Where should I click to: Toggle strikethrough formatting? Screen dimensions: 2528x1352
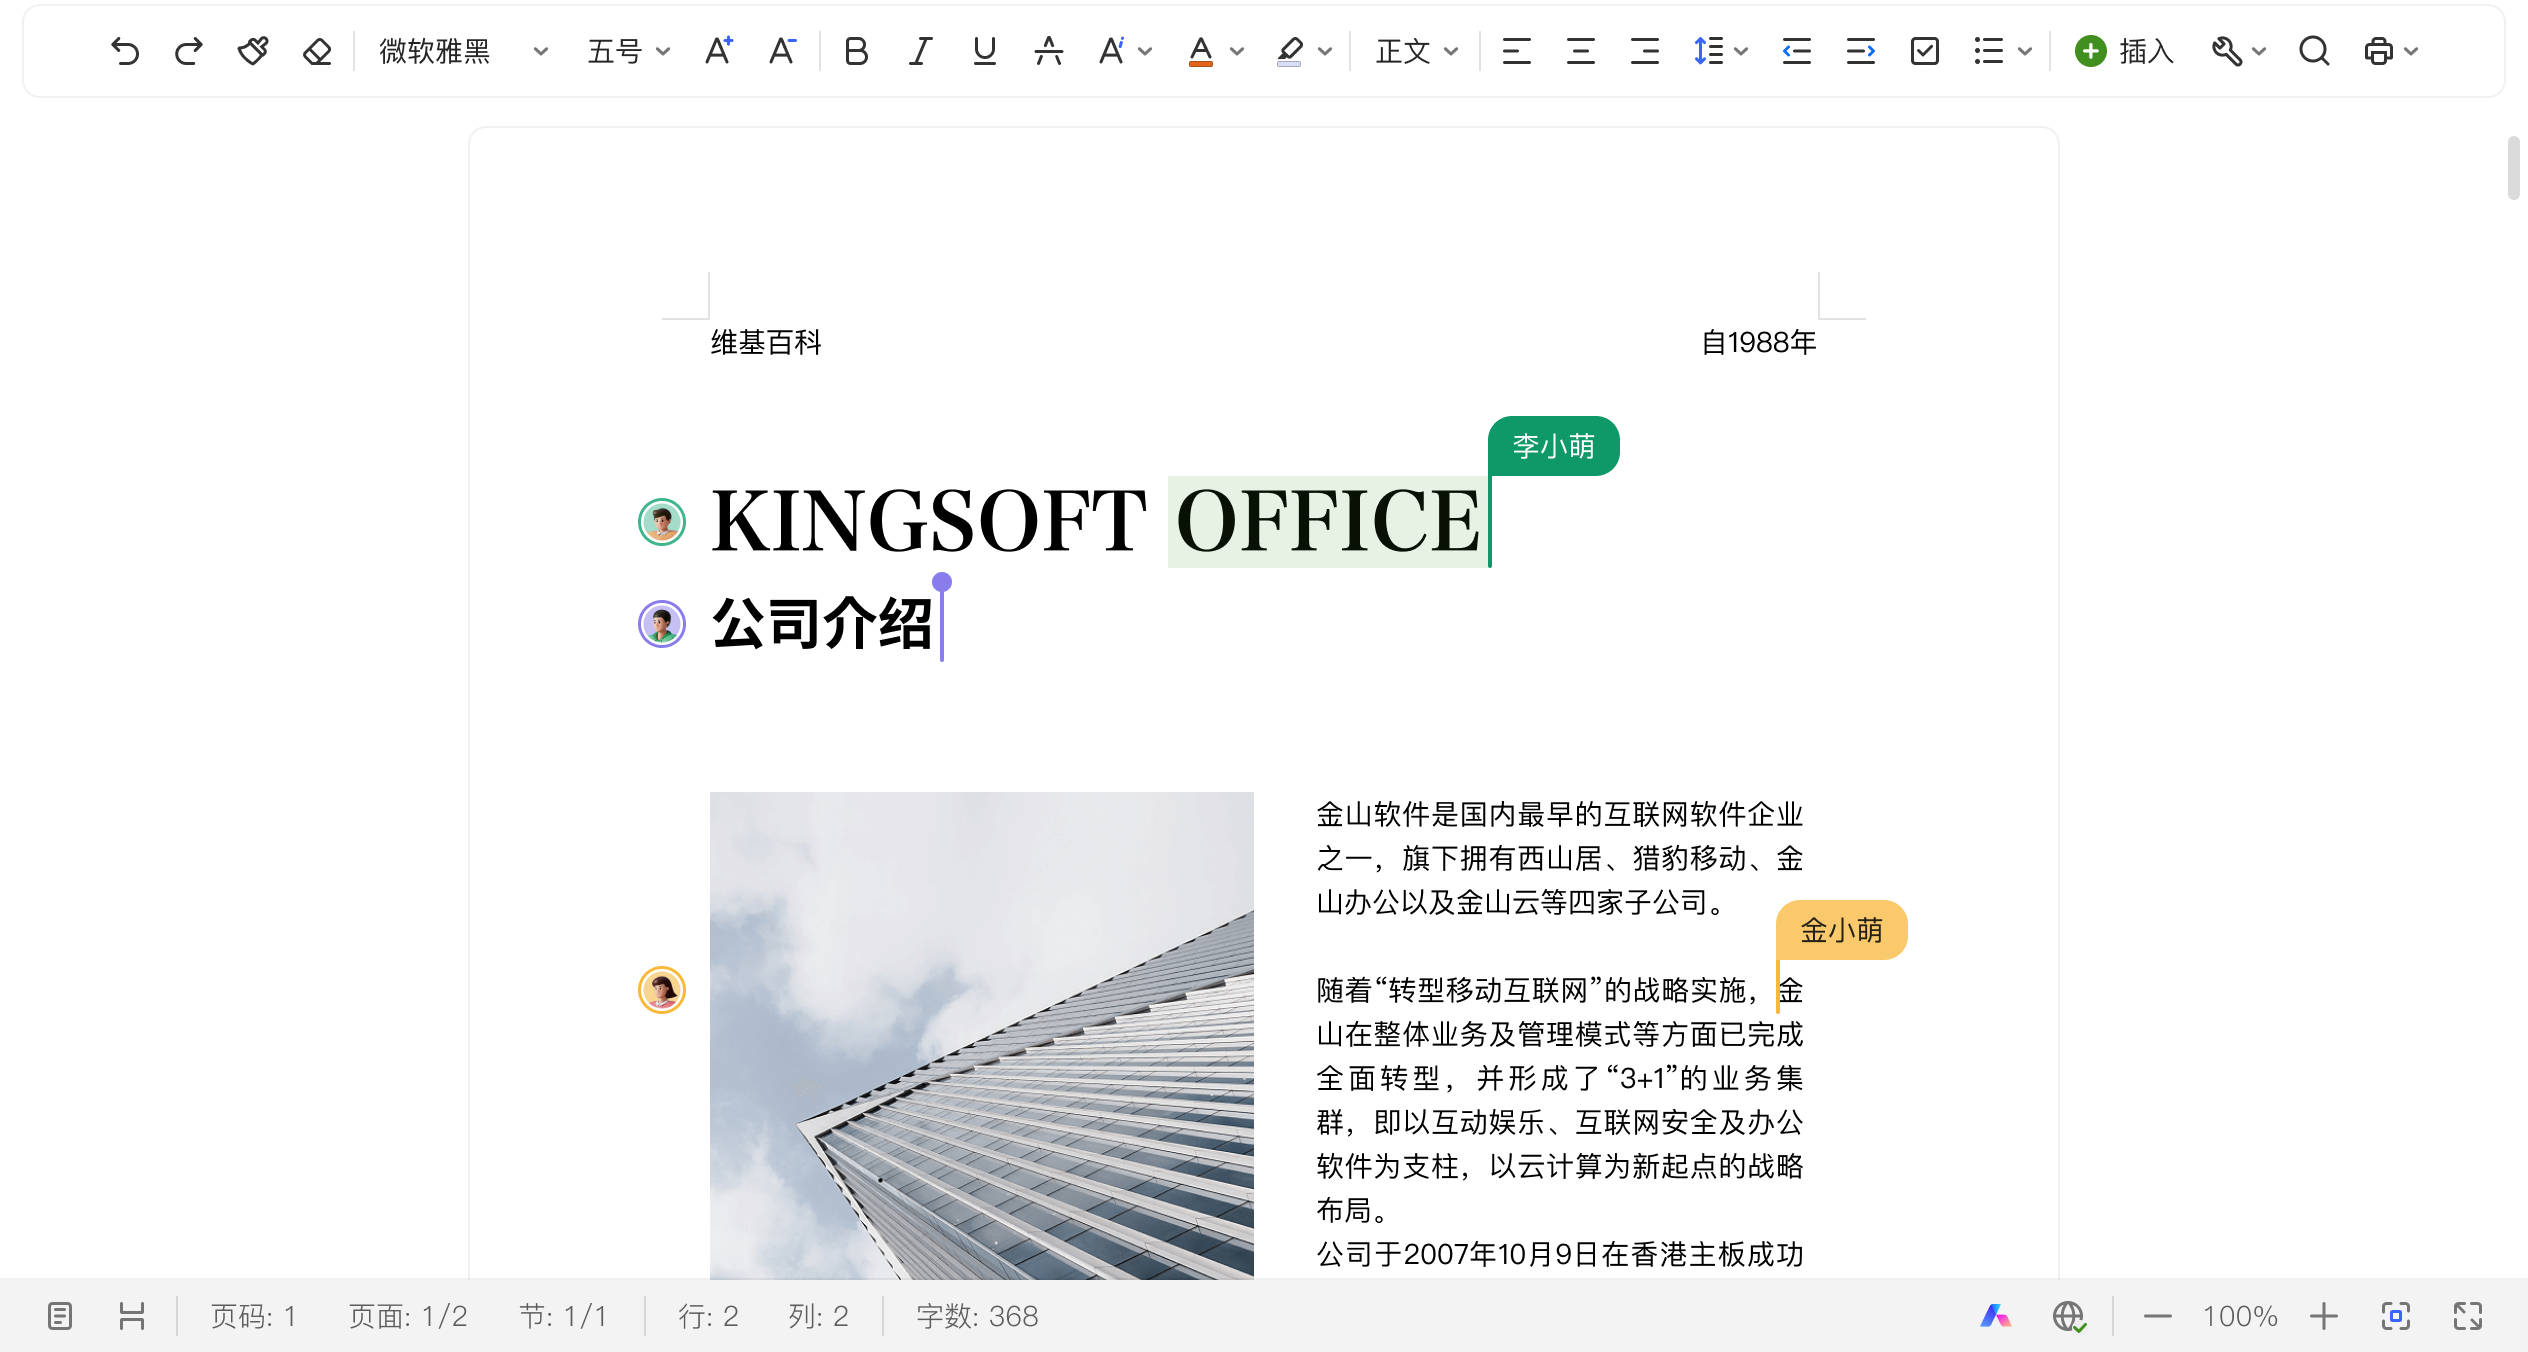click(1048, 51)
